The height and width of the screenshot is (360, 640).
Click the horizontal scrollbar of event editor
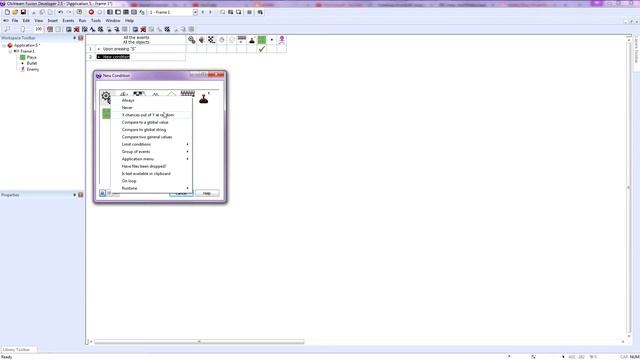(199, 342)
